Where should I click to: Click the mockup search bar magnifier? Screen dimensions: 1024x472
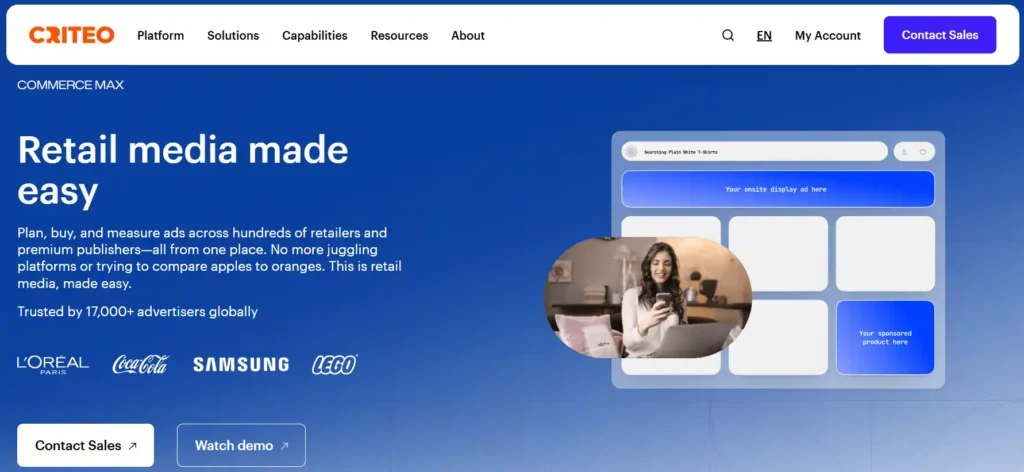click(632, 152)
